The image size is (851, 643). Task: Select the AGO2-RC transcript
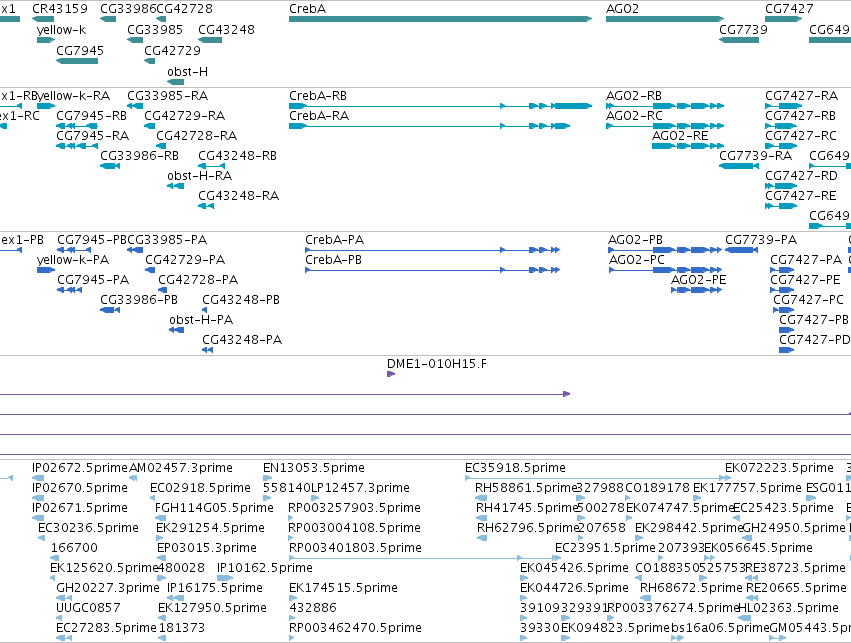point(665,126)
